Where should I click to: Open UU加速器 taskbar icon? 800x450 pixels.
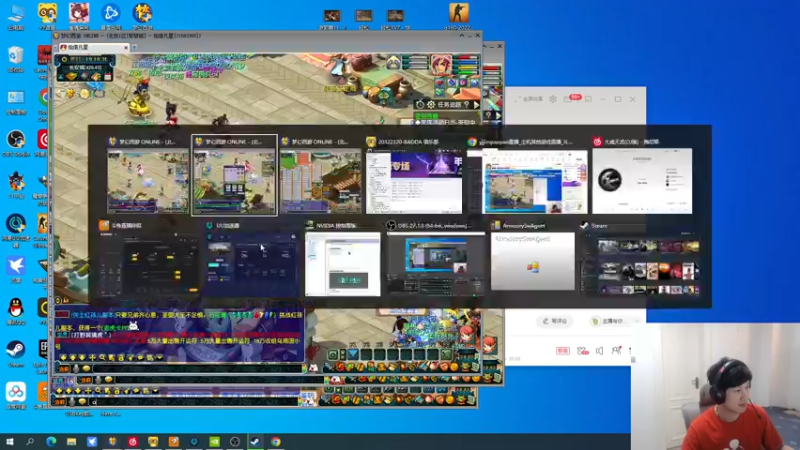(x=194, y=441)
